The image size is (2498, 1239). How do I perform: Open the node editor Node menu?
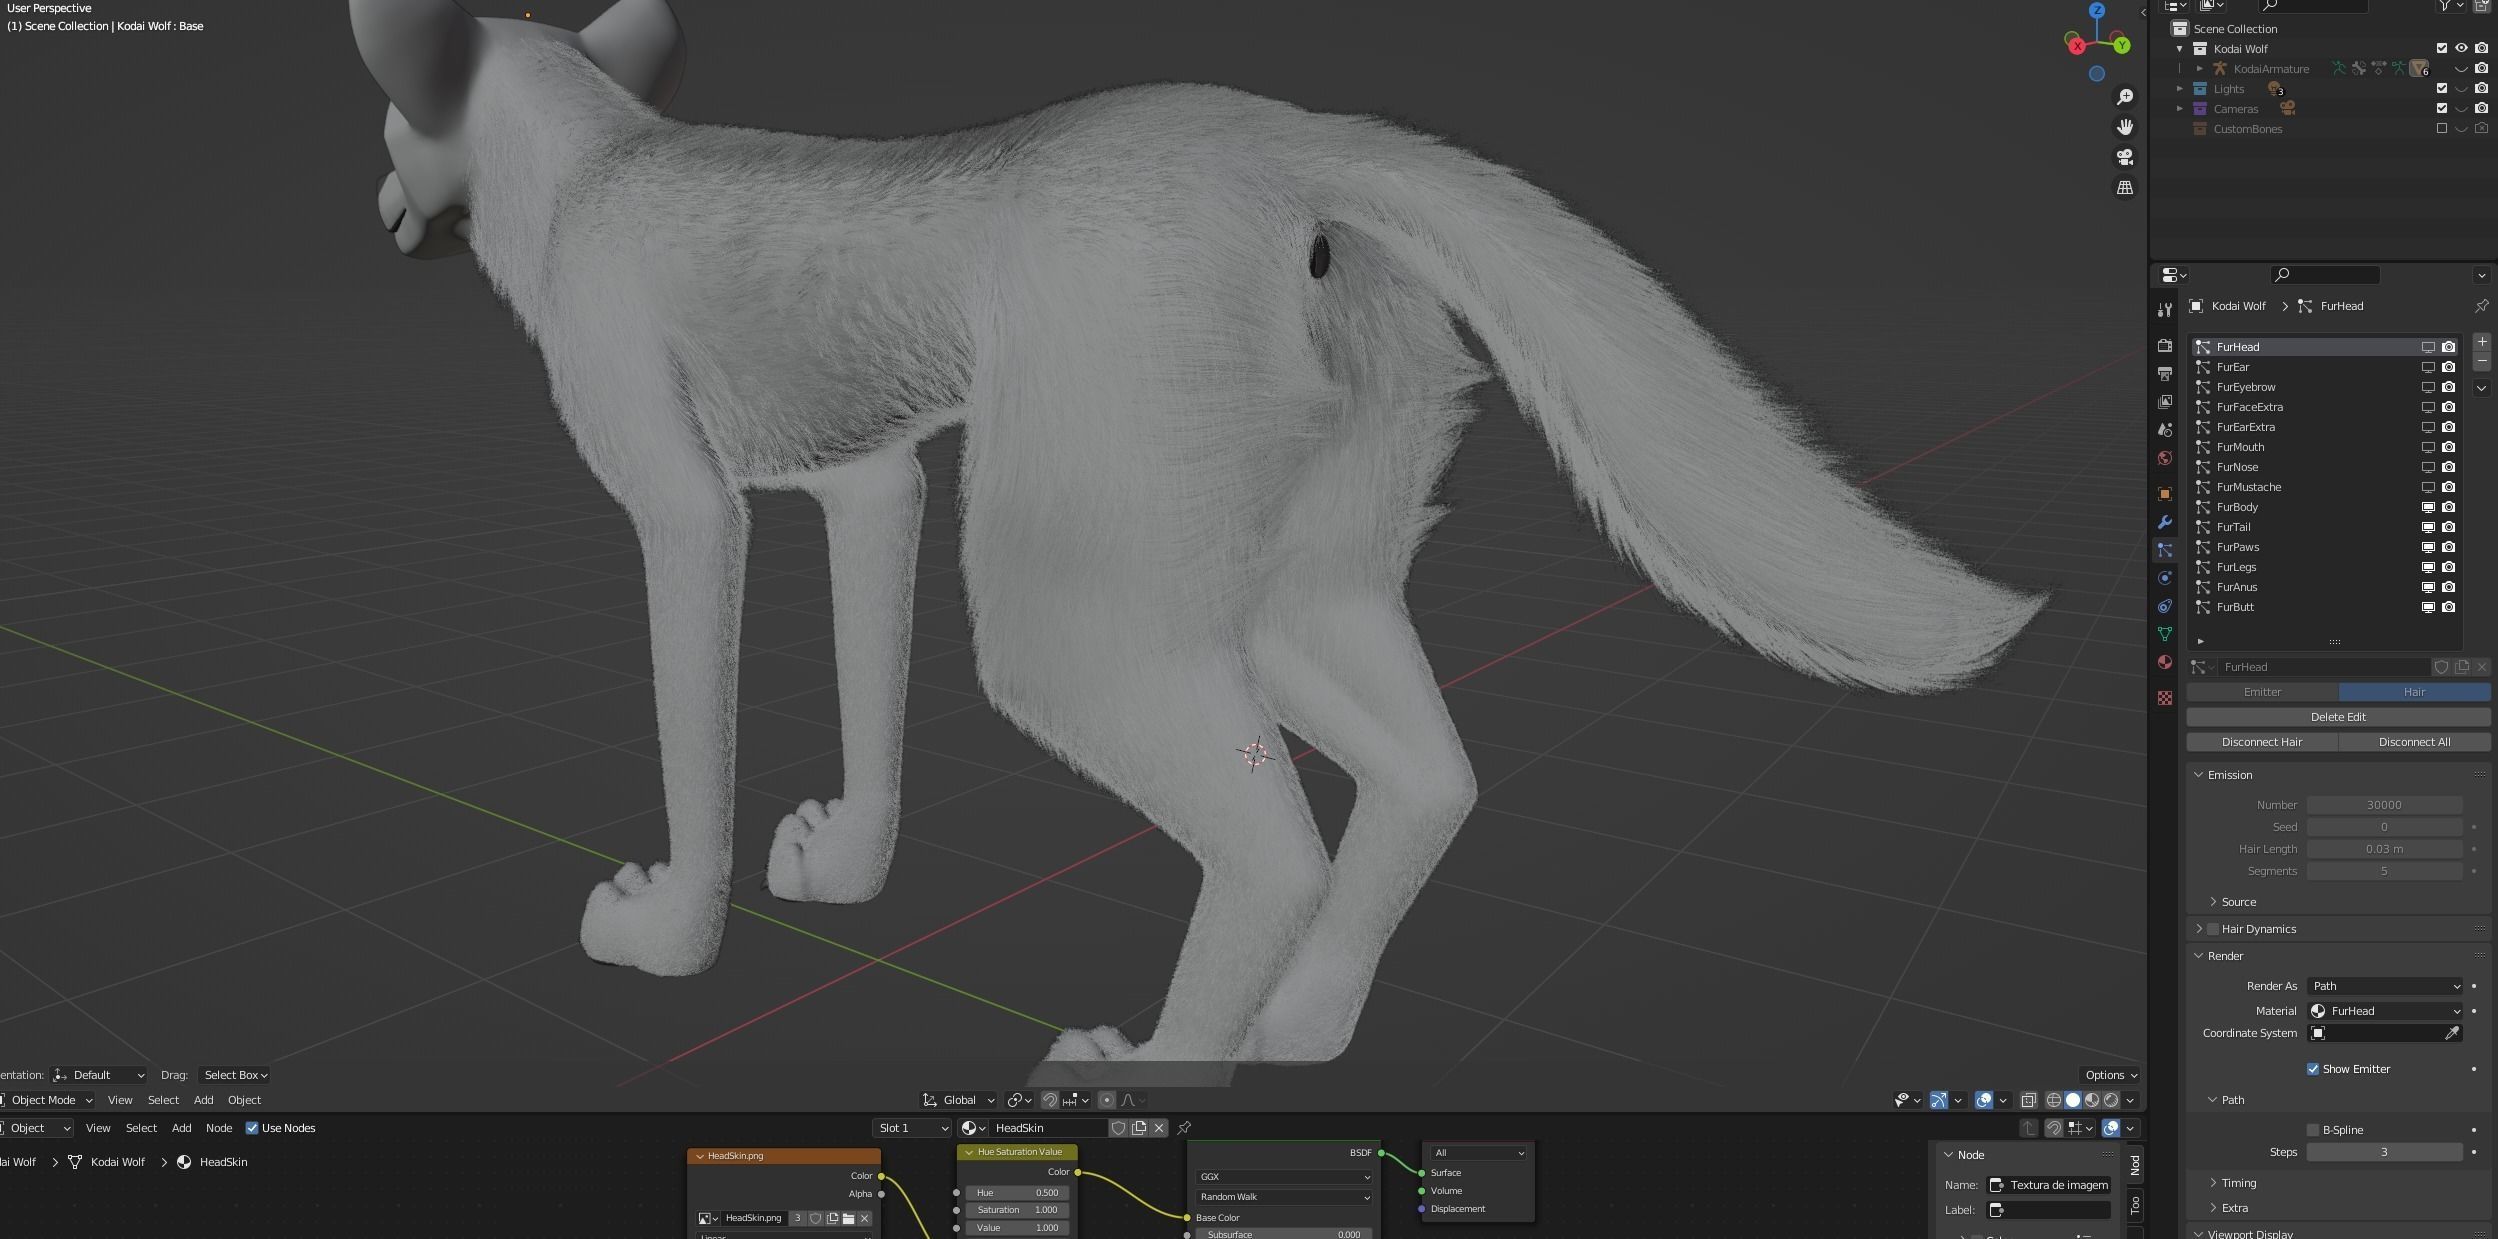click(219, 1128)
